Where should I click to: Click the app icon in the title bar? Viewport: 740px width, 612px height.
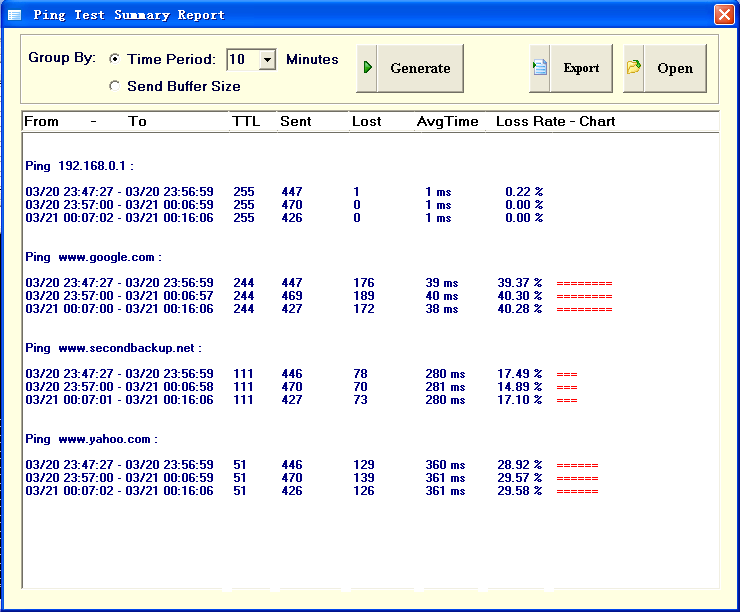14,15
